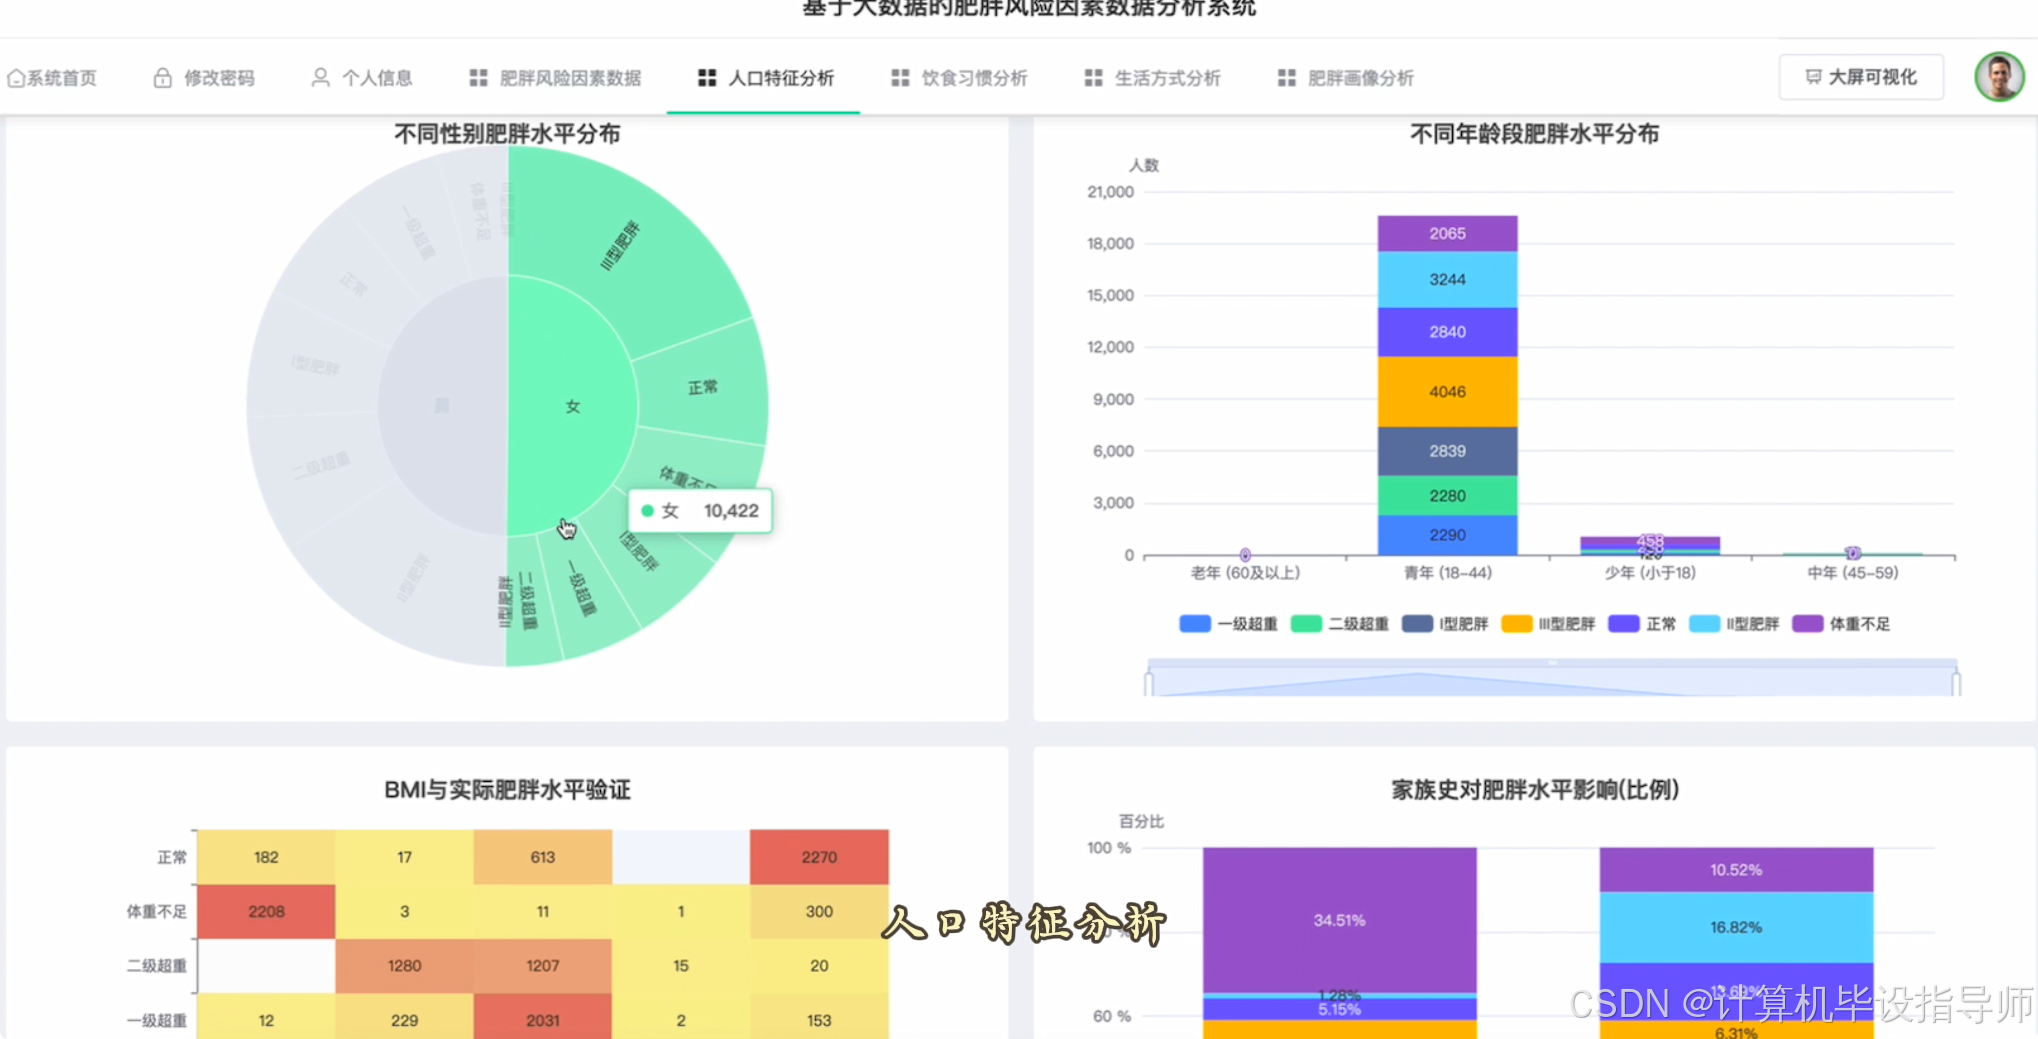Open the 修改密码 page
Screen dimensions: 2038x1039
click(x=218, y=77)
